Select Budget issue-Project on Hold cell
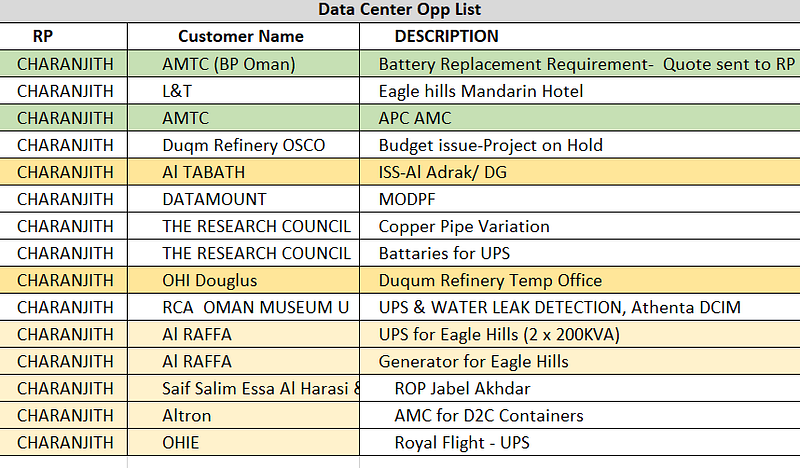 (x=490, y=145)
